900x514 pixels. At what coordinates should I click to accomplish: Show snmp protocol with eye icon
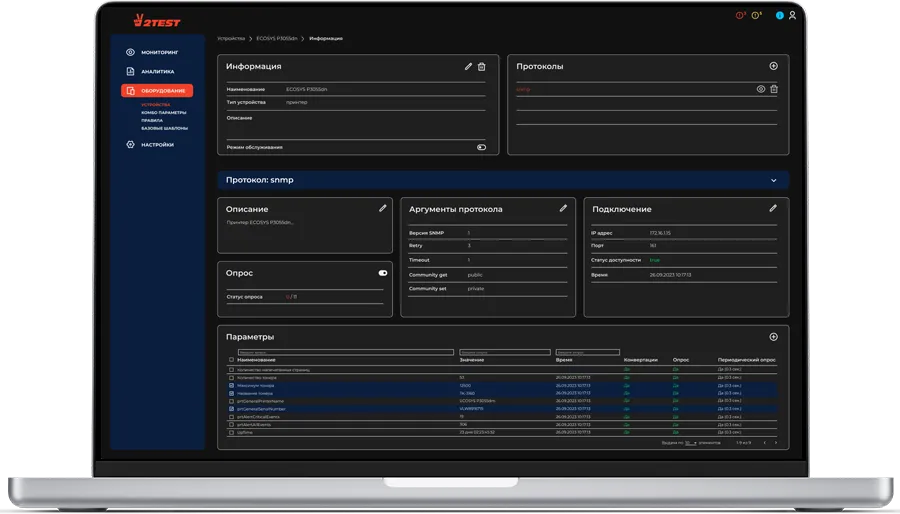click(760, 89)
